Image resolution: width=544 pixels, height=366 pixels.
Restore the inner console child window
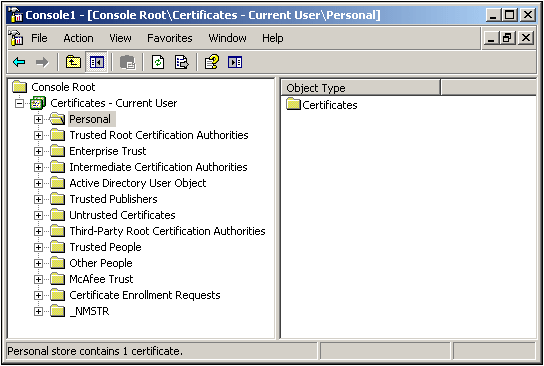click(508, 37)
